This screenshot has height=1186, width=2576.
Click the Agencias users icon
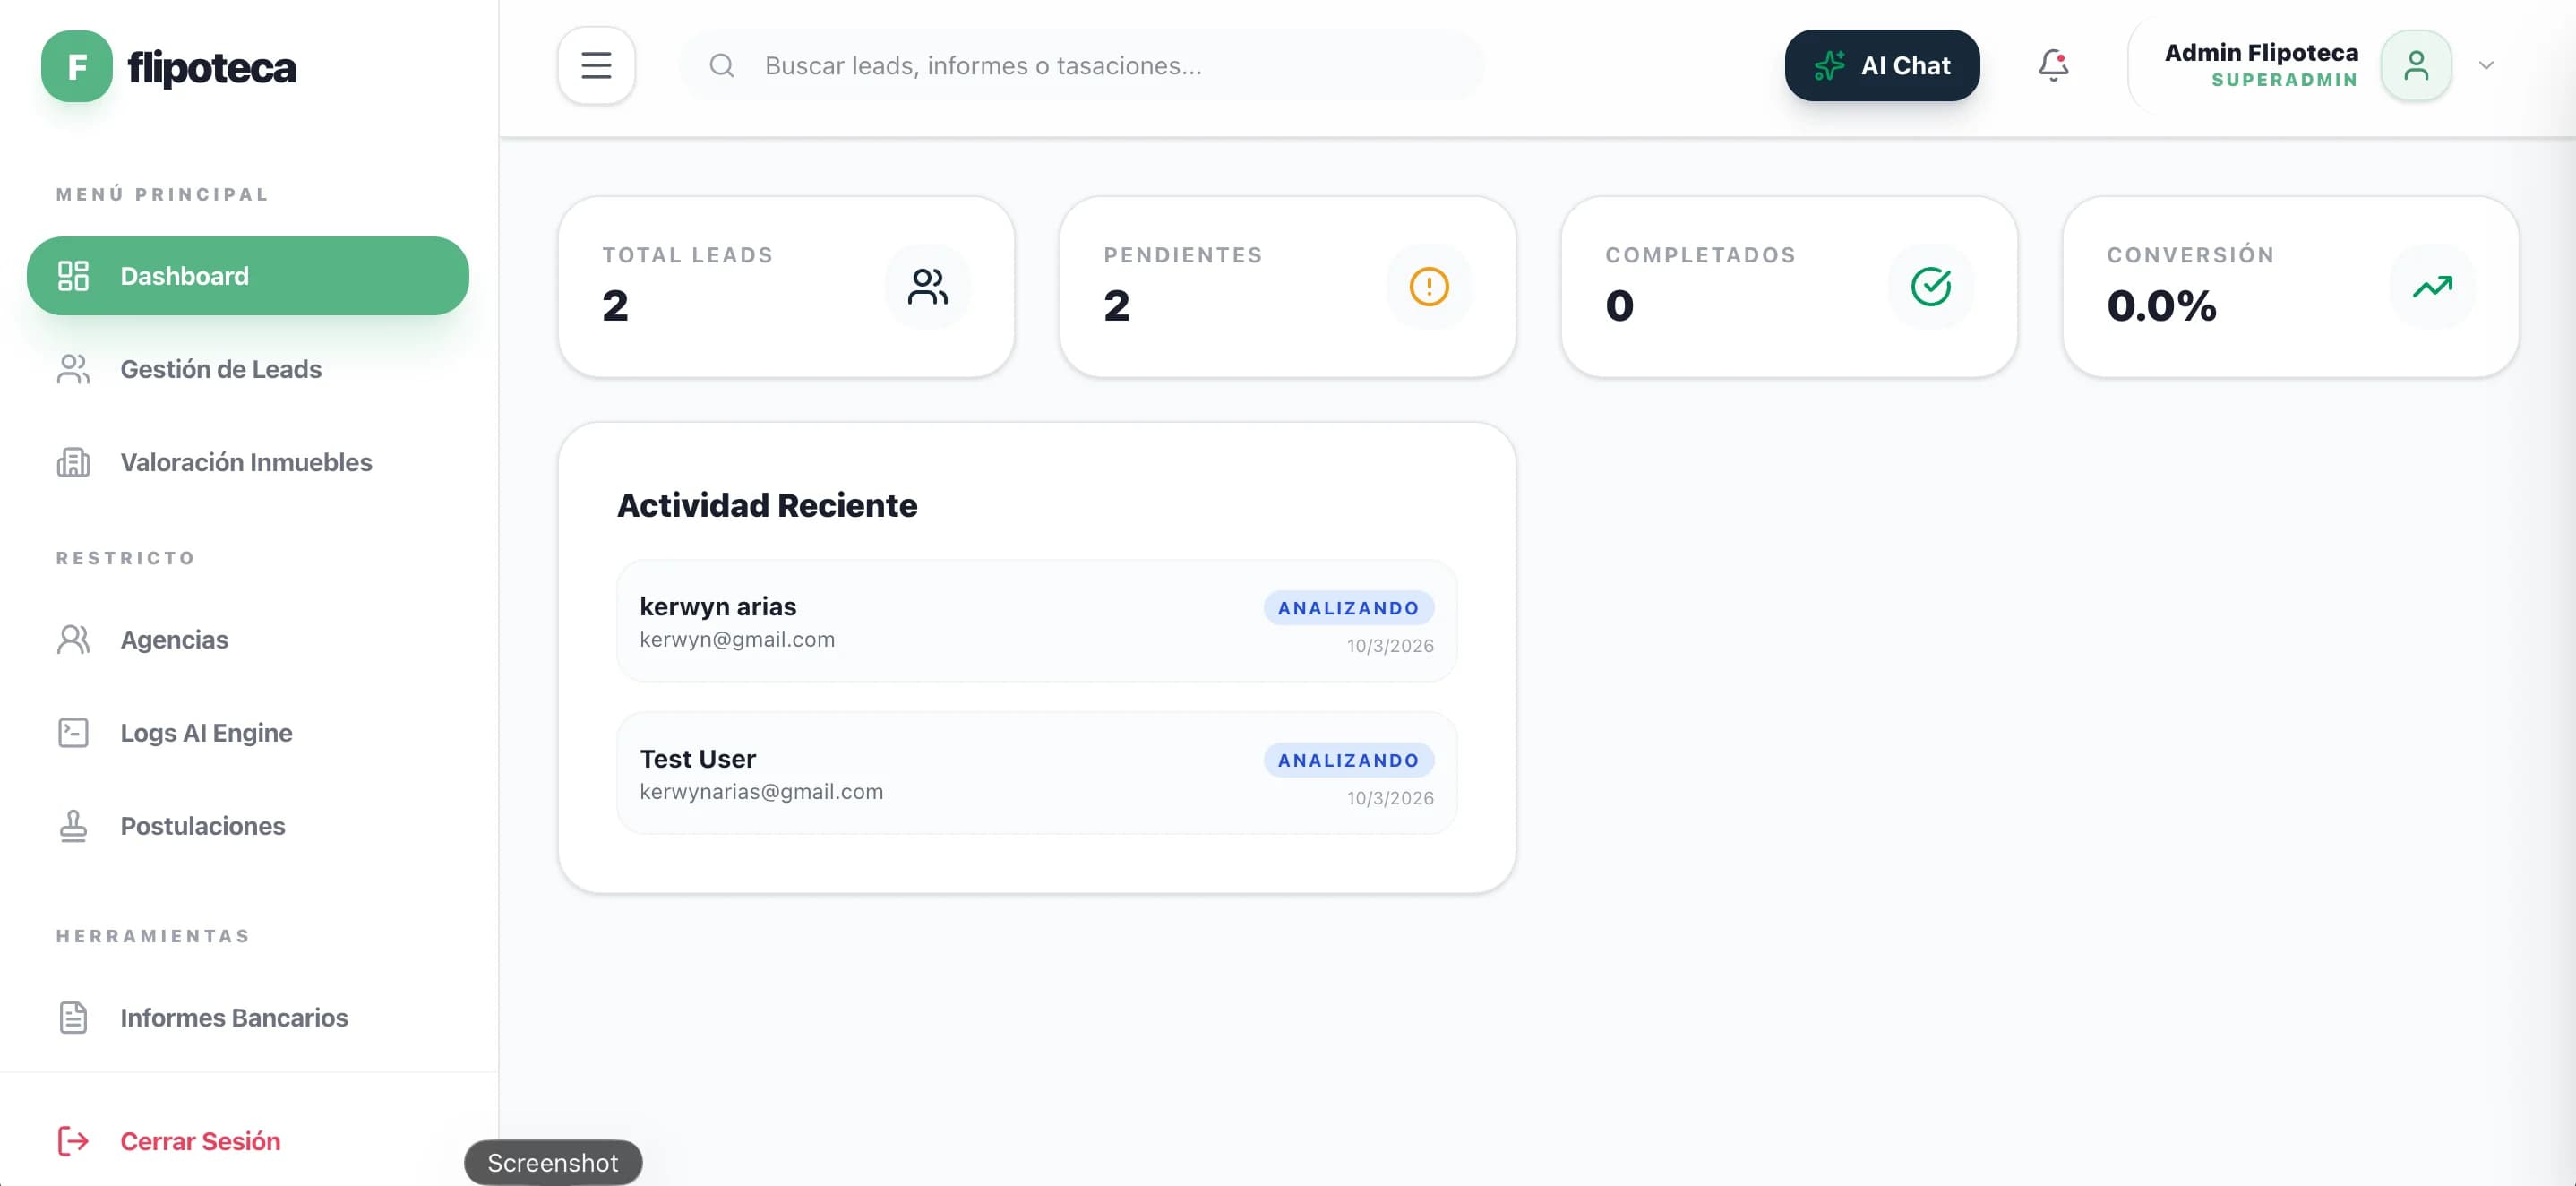pyautogui.click(x=73, y=640)
